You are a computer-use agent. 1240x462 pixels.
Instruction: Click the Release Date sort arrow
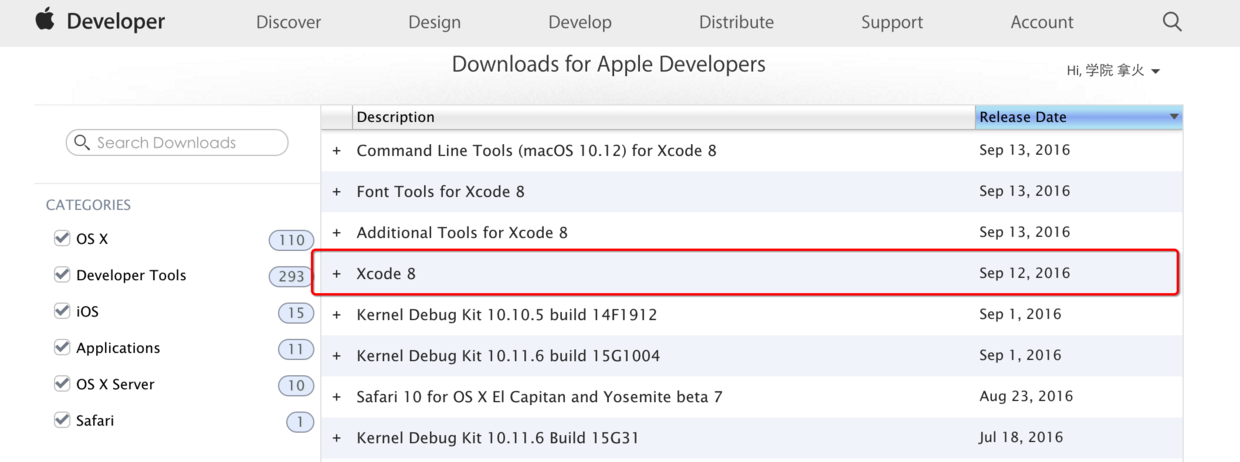[1174, 117]
